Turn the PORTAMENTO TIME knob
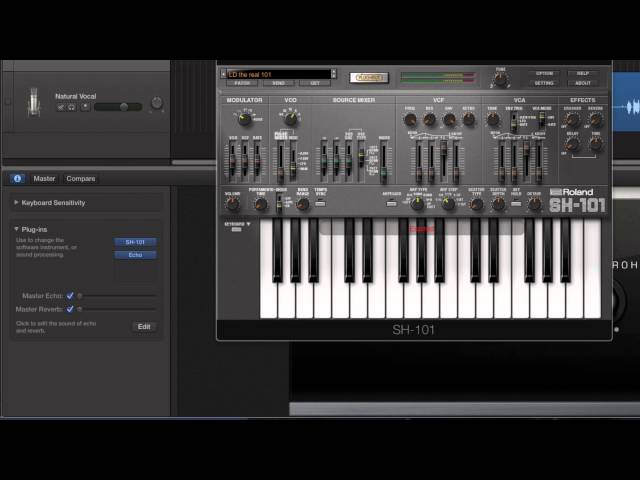The height and width of the screenshot is (480, 640). (x=260, y=204)
